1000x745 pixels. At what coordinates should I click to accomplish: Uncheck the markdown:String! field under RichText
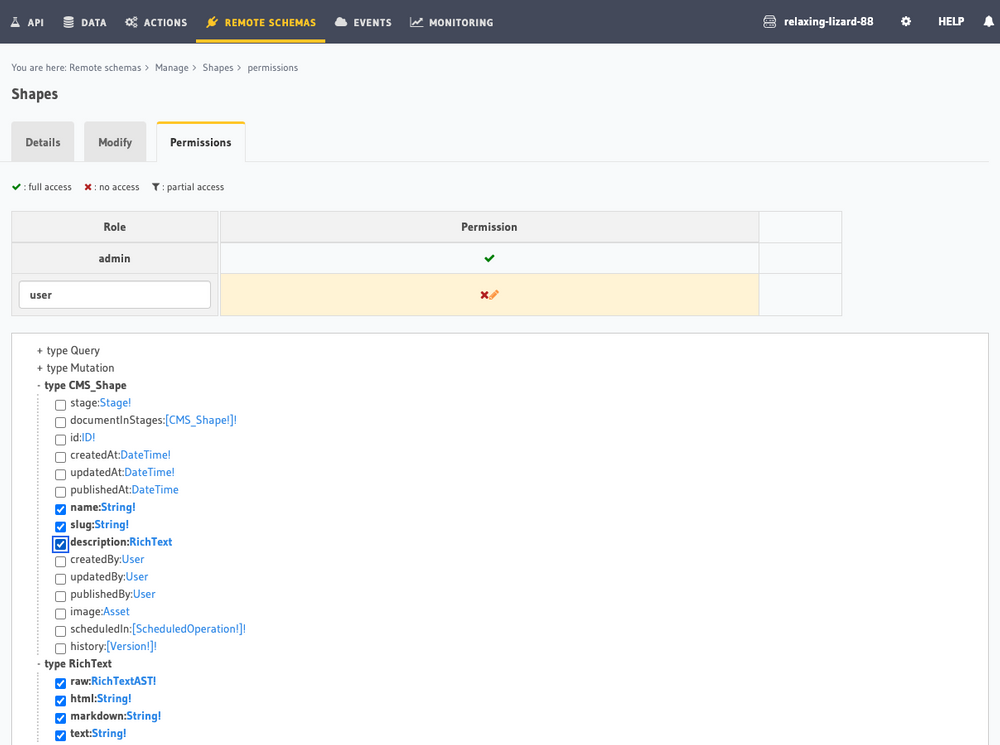tap(60, 718)
